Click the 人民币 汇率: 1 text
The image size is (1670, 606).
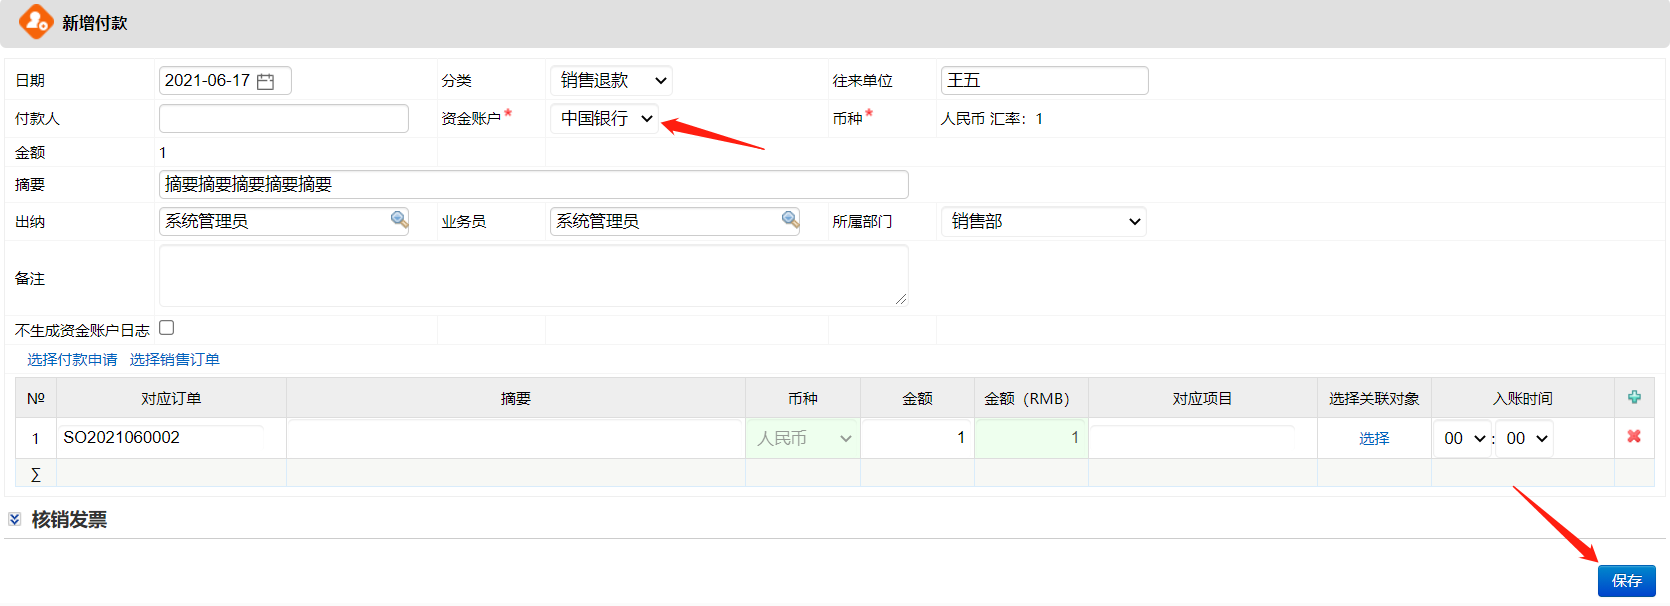click(x=992, y=118)
